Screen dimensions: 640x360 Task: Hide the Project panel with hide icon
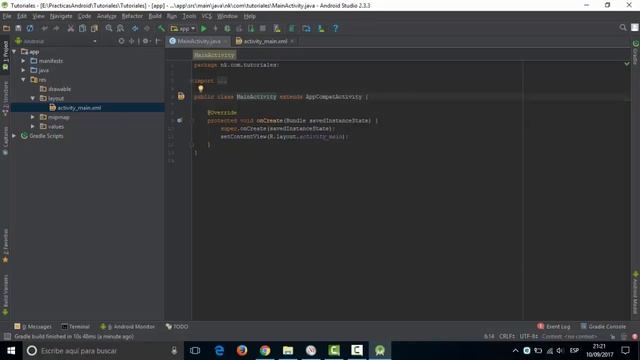coord(158,41)
